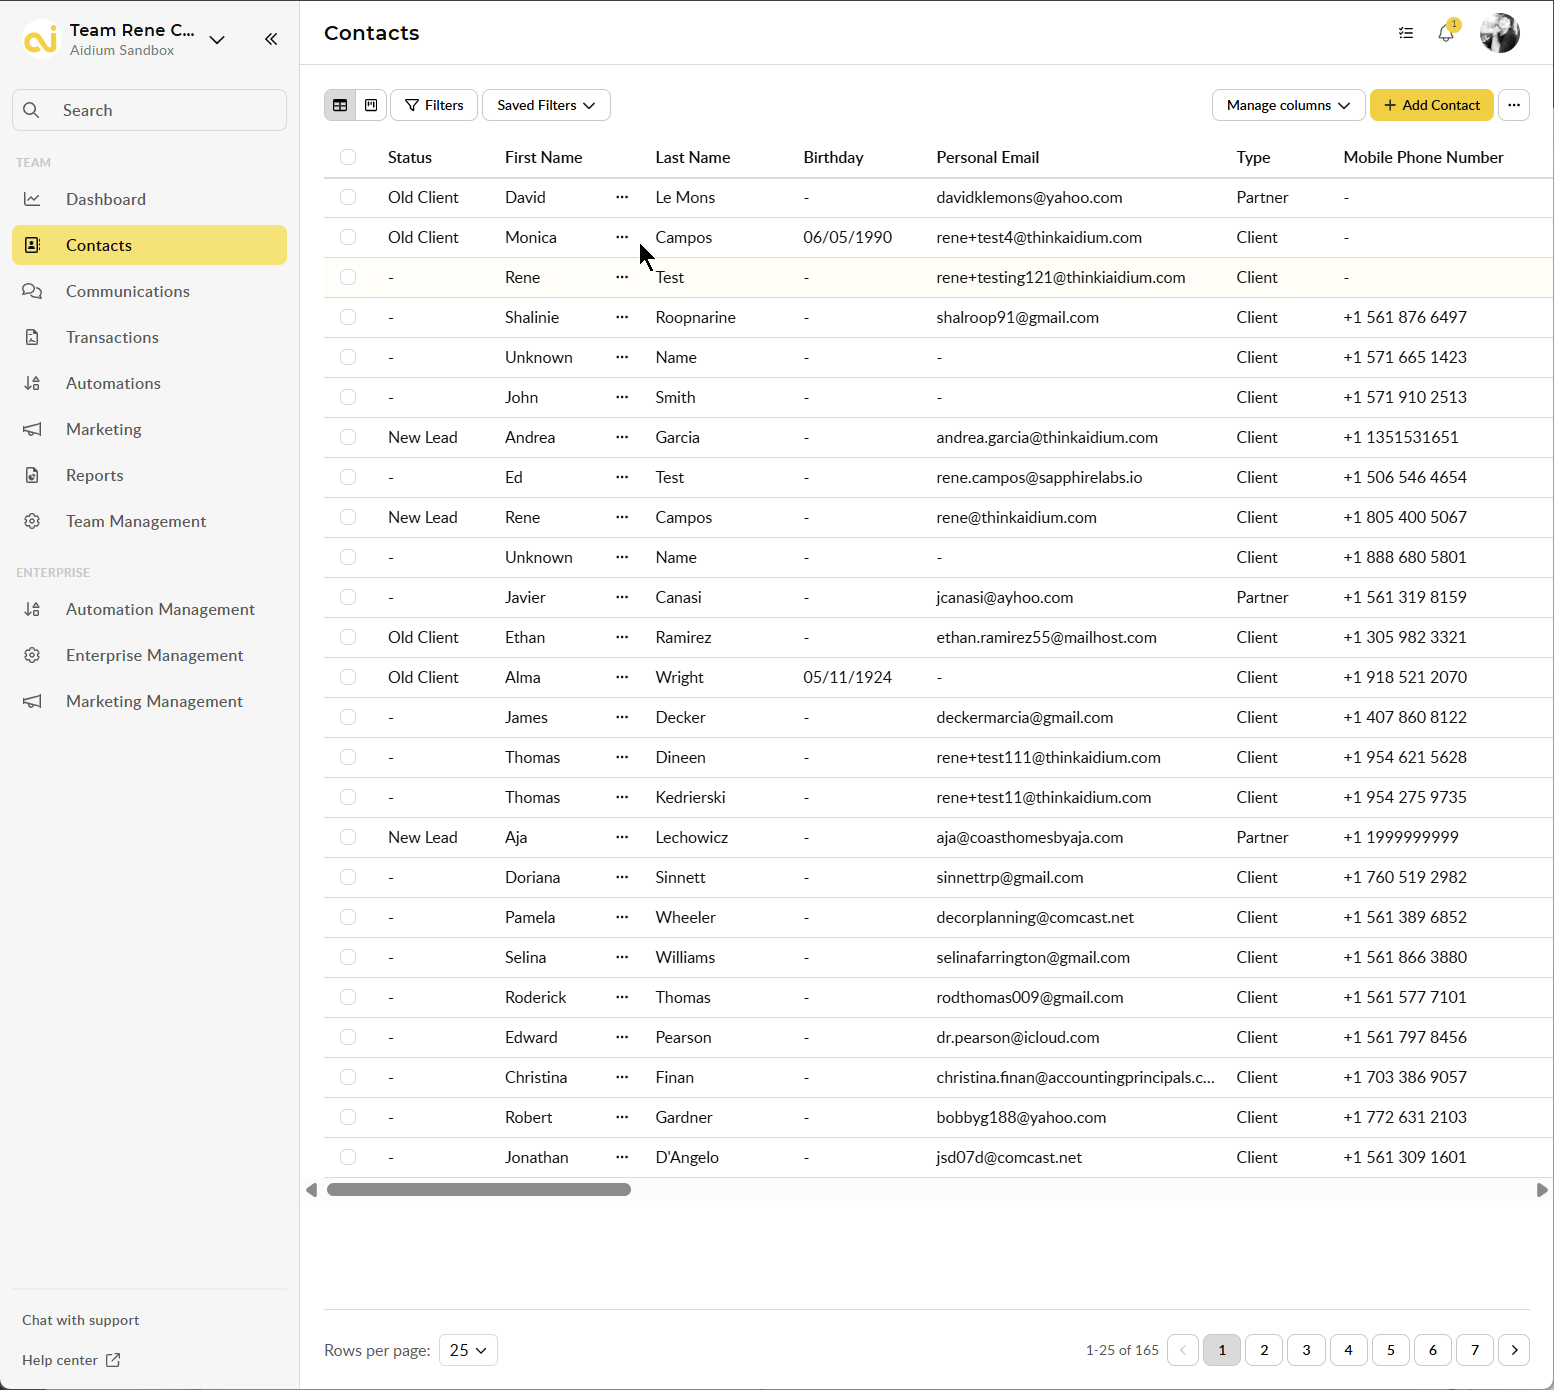Open the Help center link
This screenshot has width=1554, height=1390.
tap(70, 1360)
